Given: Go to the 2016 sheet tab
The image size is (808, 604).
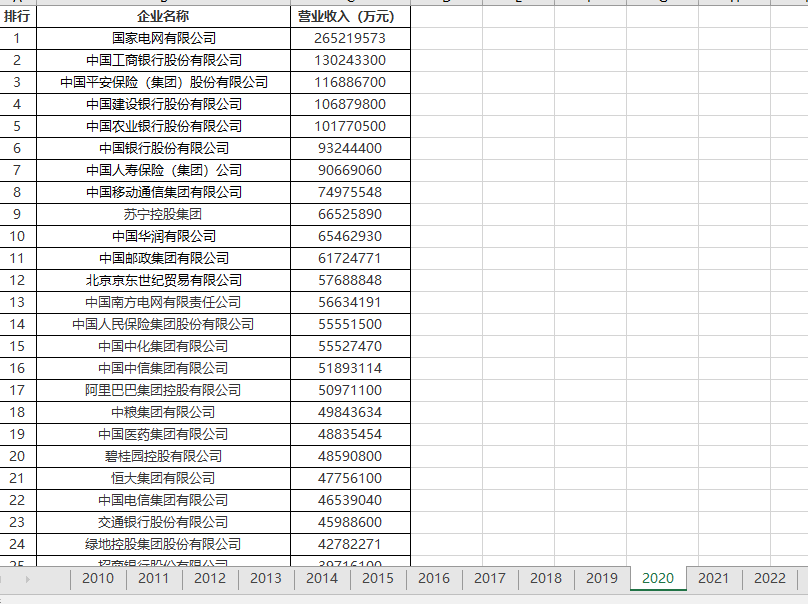Looking at the screenshot, I should click(434, 578).
